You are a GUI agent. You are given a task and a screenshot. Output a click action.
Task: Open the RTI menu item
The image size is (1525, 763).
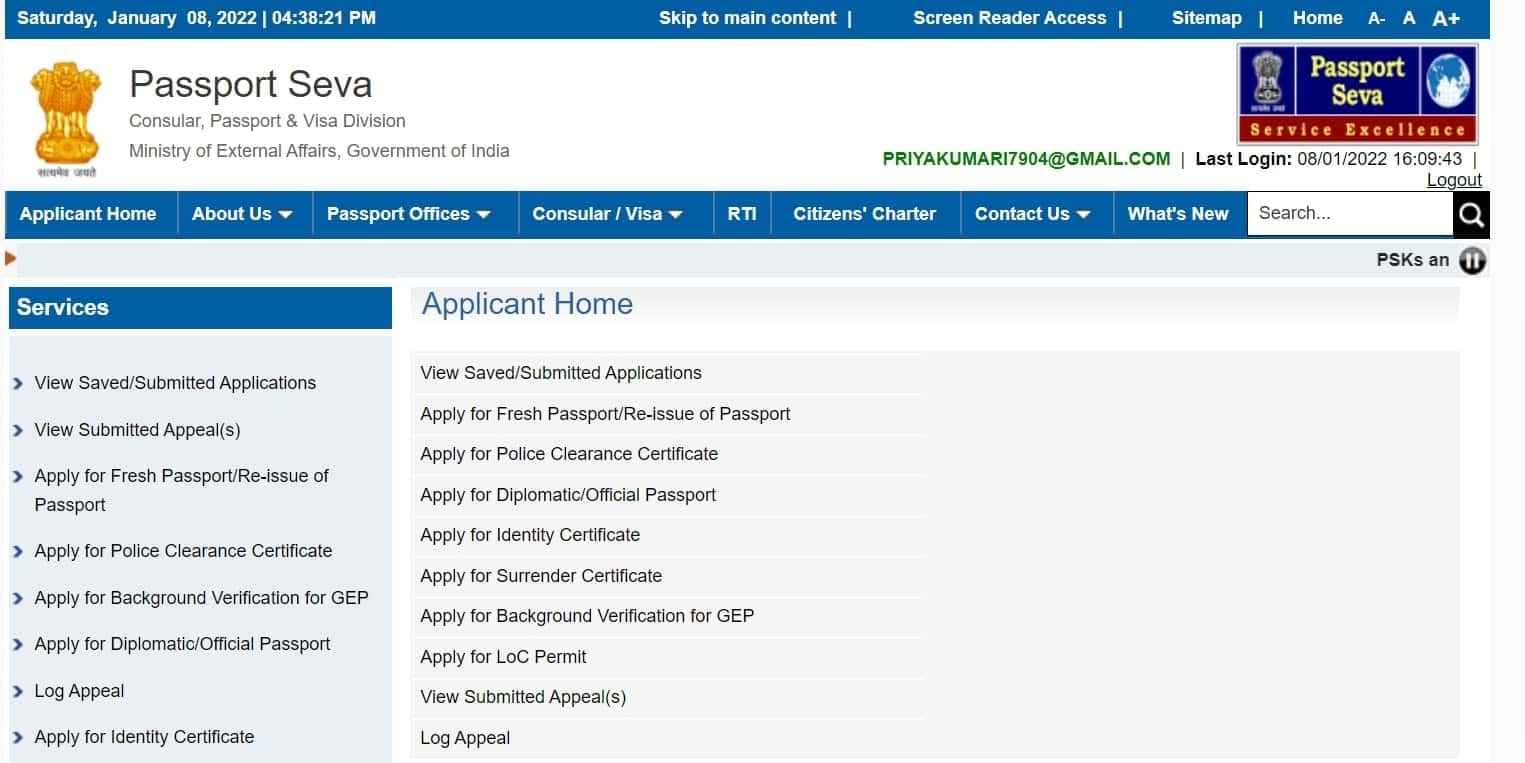[741, 214]
